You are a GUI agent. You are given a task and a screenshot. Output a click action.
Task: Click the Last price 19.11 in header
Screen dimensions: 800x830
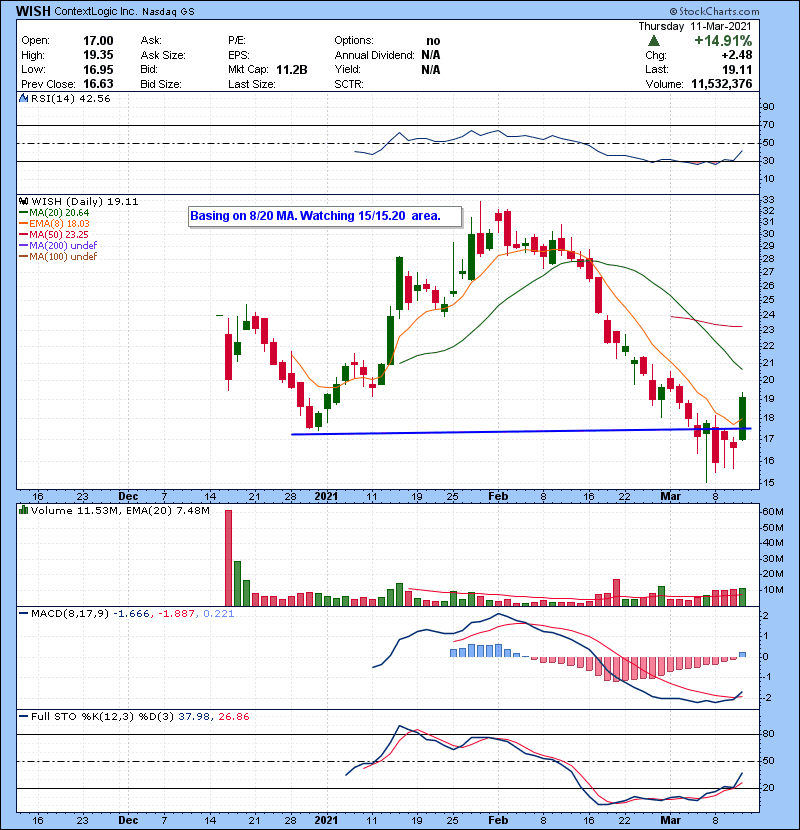(737, 69)
